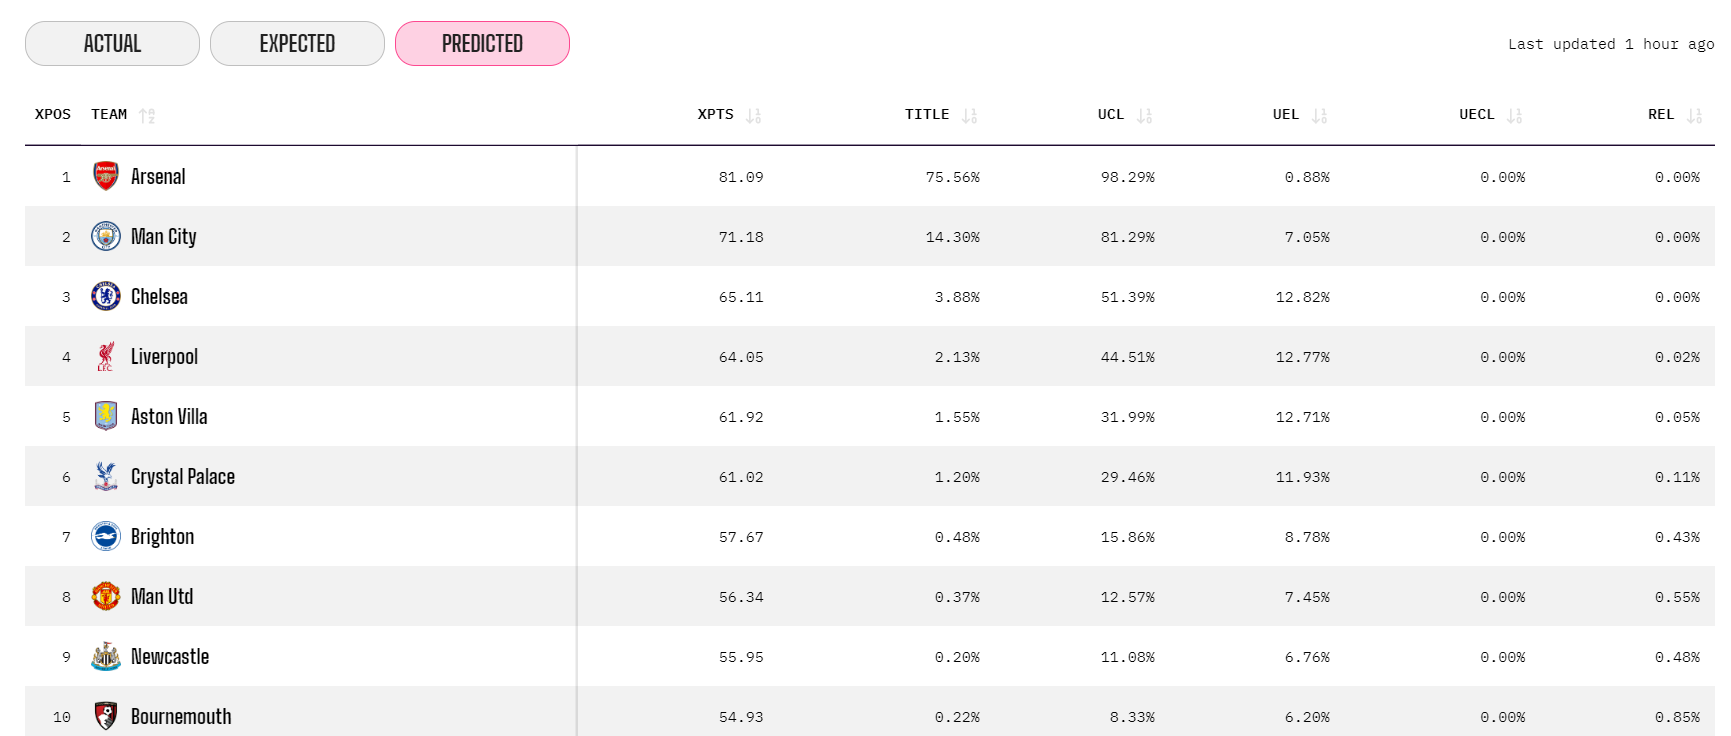
Task: Switch to the EXPECTED table view
Action: pyautogui.click(x=297, y=44)
